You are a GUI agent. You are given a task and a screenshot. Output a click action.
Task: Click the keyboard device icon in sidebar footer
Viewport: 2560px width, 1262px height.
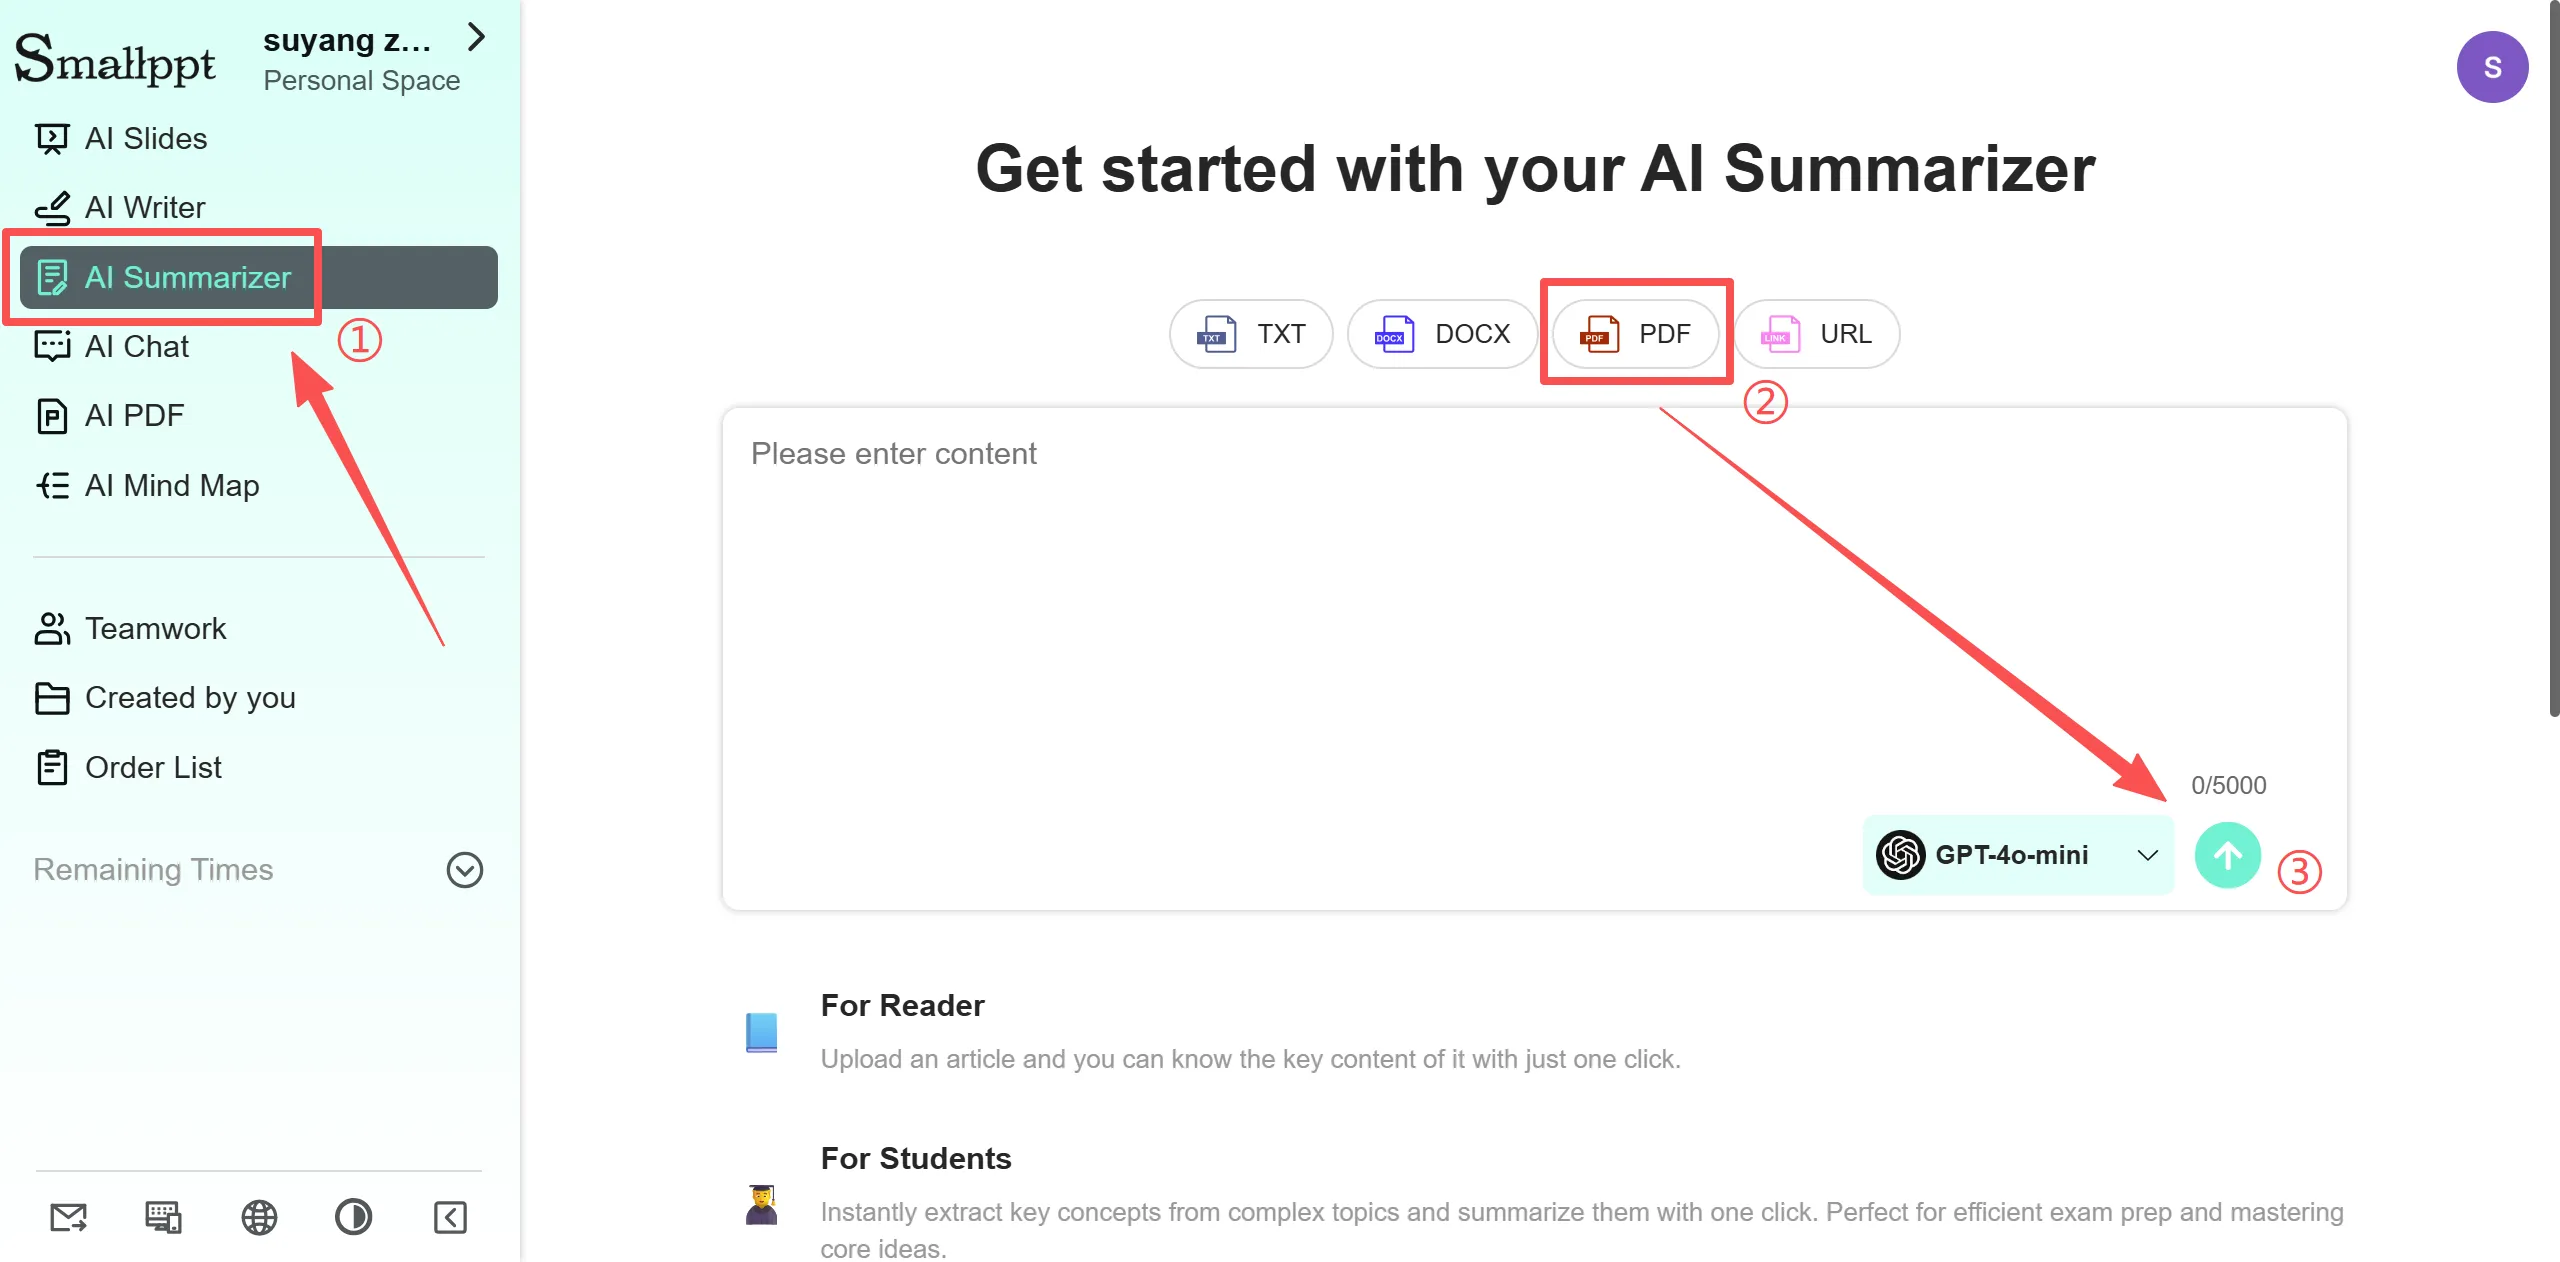[x=163, y=1217]
